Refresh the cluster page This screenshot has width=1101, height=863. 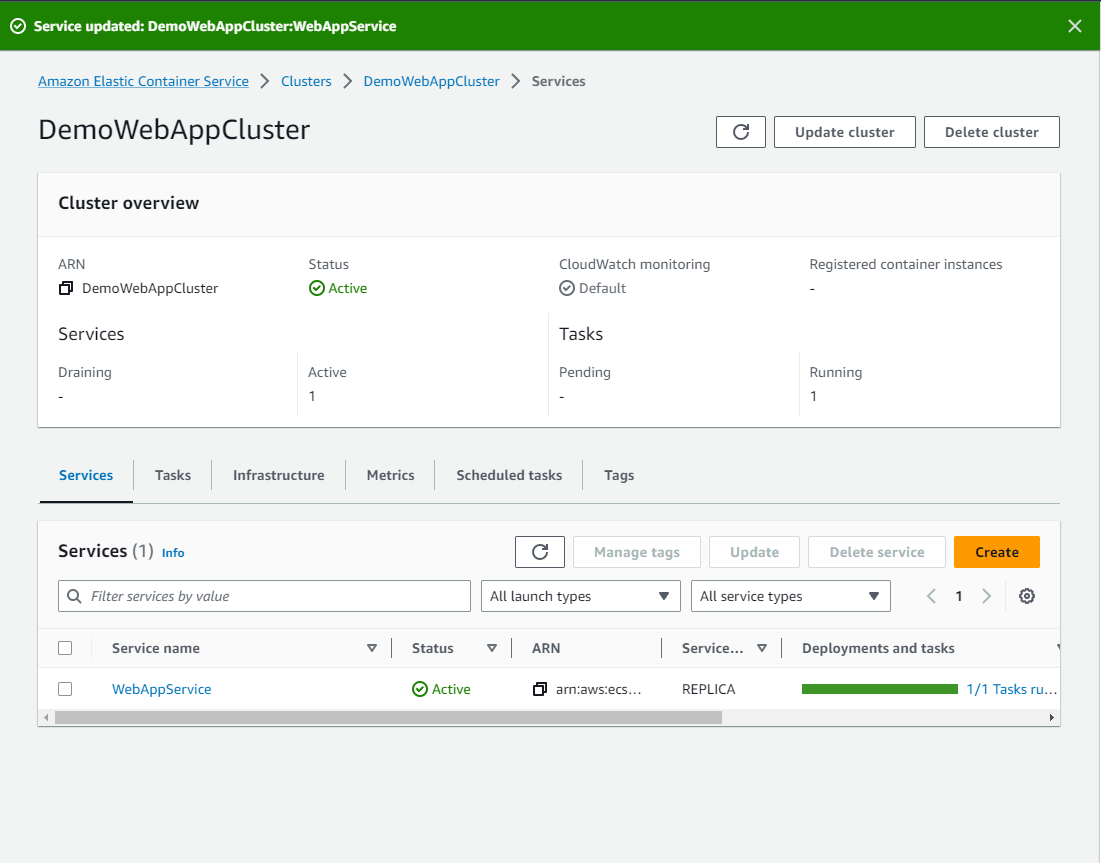click(x=740, y=131)
